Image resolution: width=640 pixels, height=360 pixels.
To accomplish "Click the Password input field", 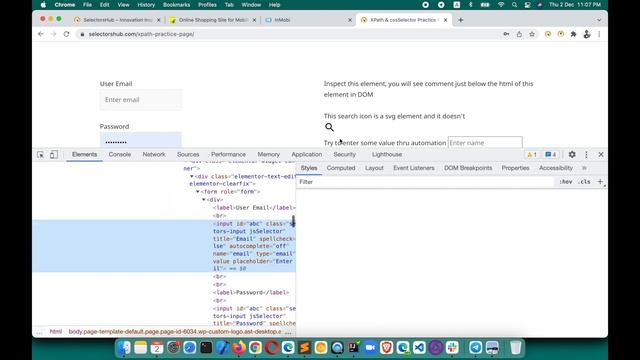I will tap(141, 140).
